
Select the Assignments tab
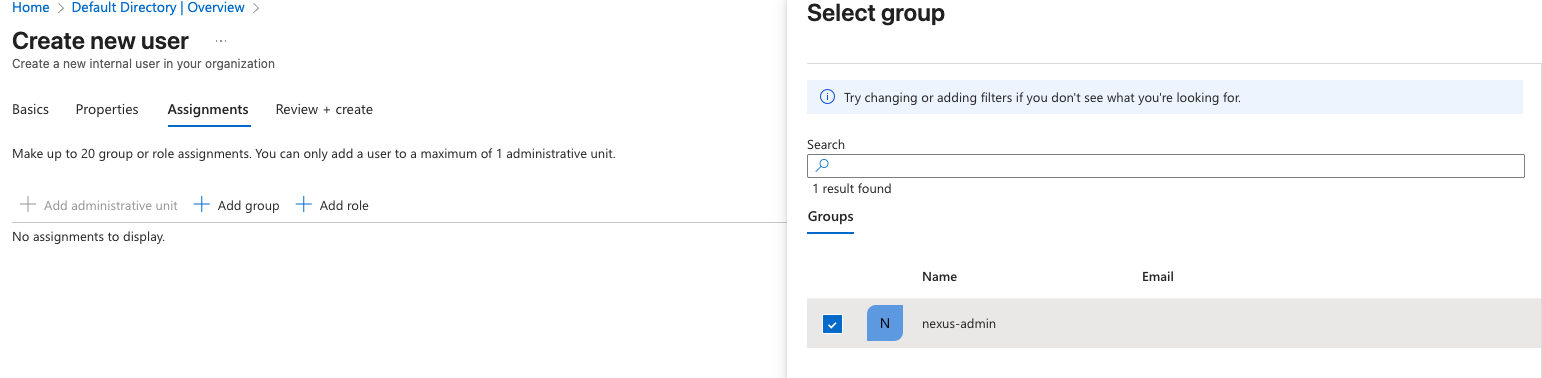208,109
